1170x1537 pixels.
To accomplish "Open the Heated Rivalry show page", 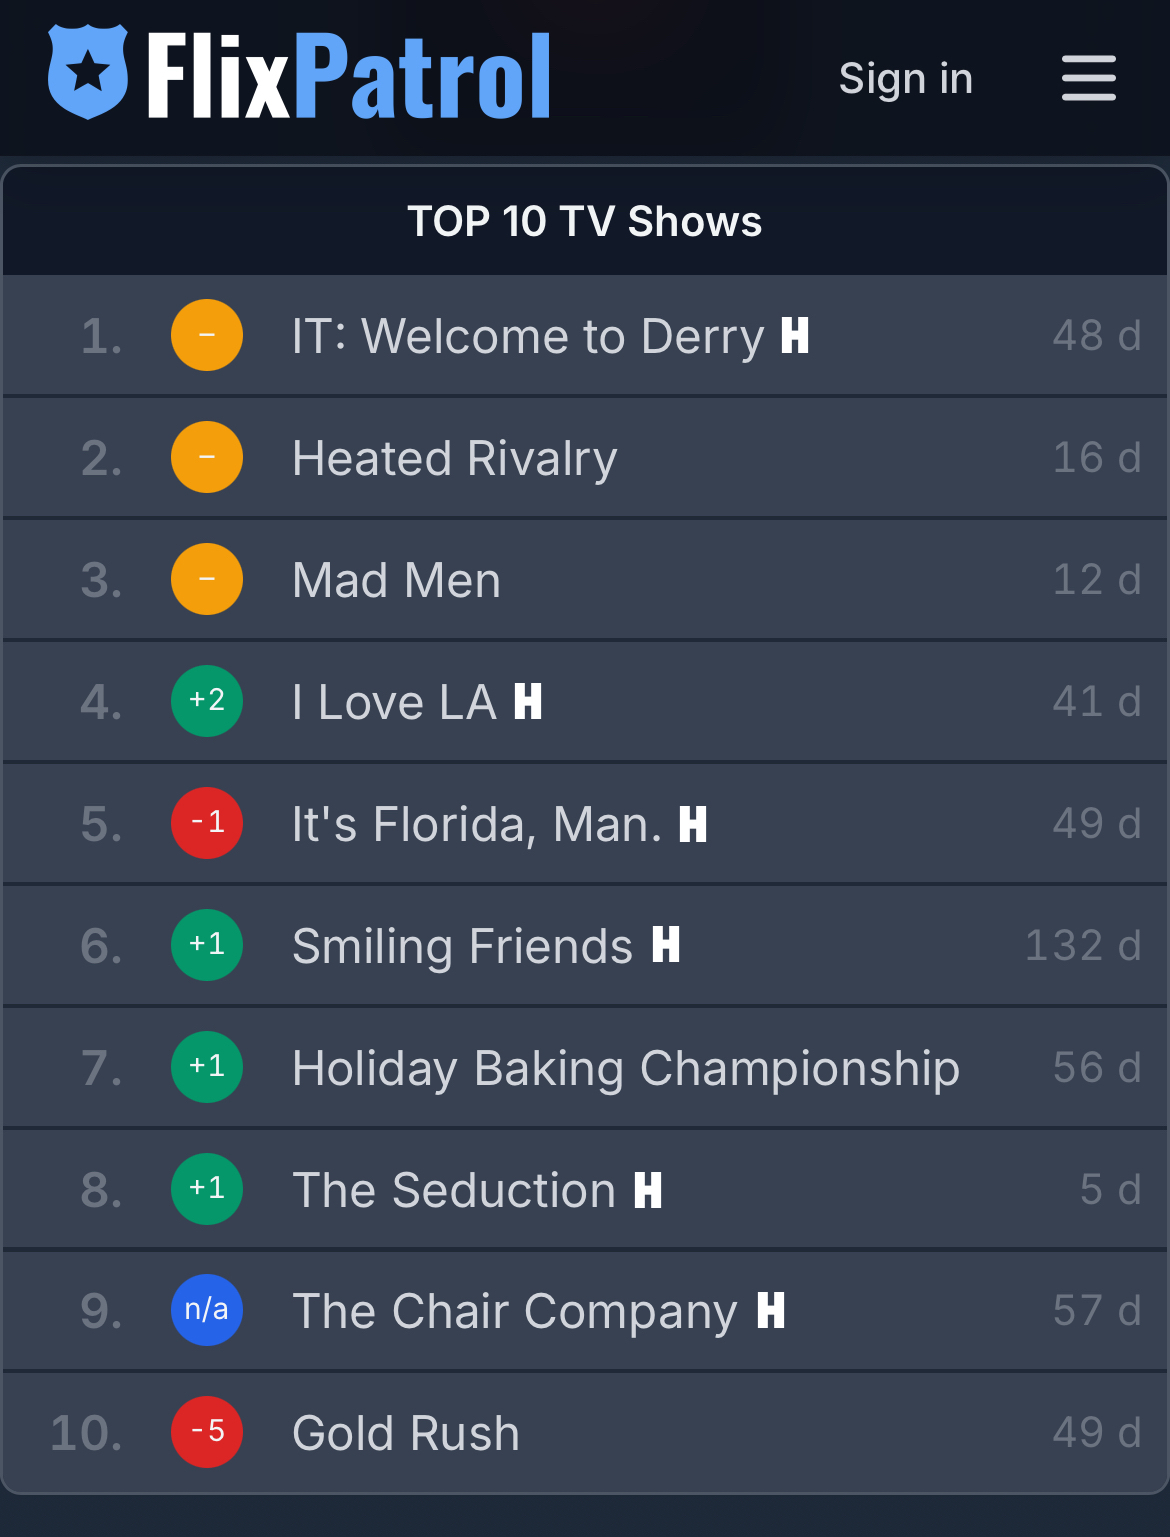I will click(454, 459).
